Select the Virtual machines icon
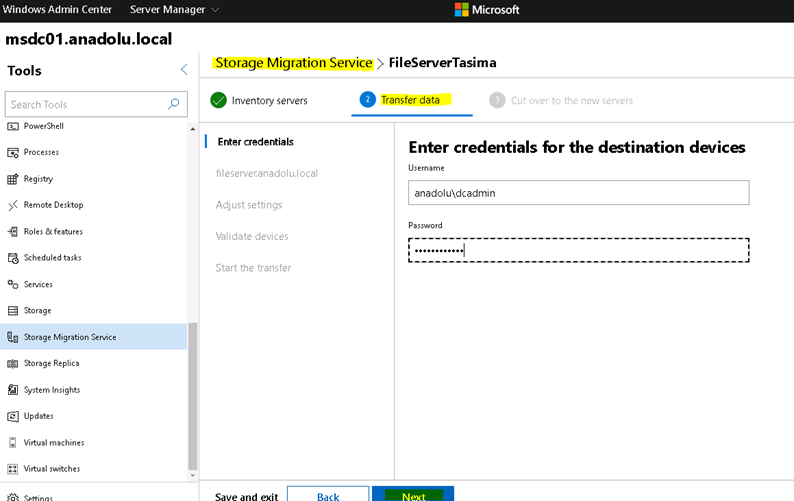 point(13,443)
